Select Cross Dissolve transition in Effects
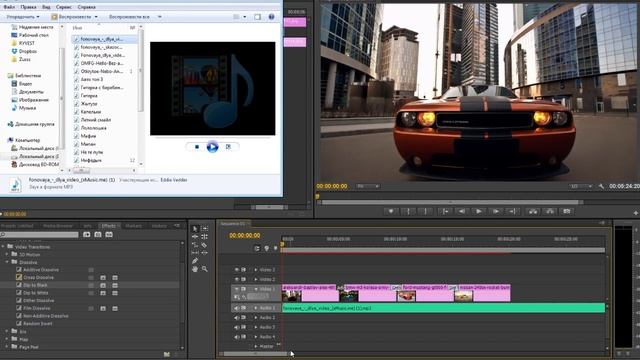640x360 pixels. [x=38, y=278]
